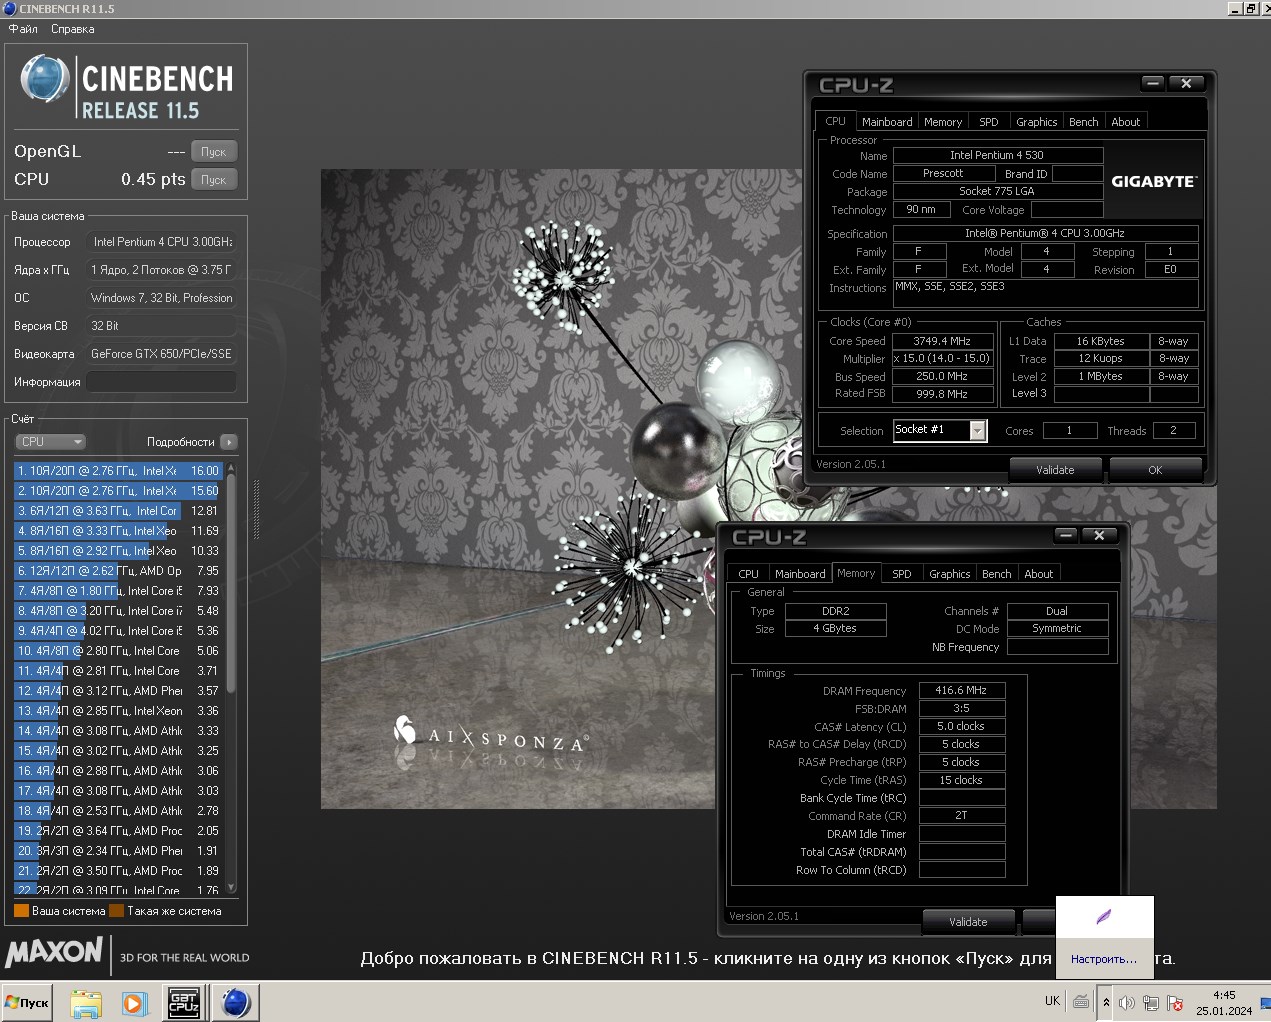Viewport: 1271px width, 1022px height.
Task: Click the Ваша система orange legend swatch
Action: 21,911
